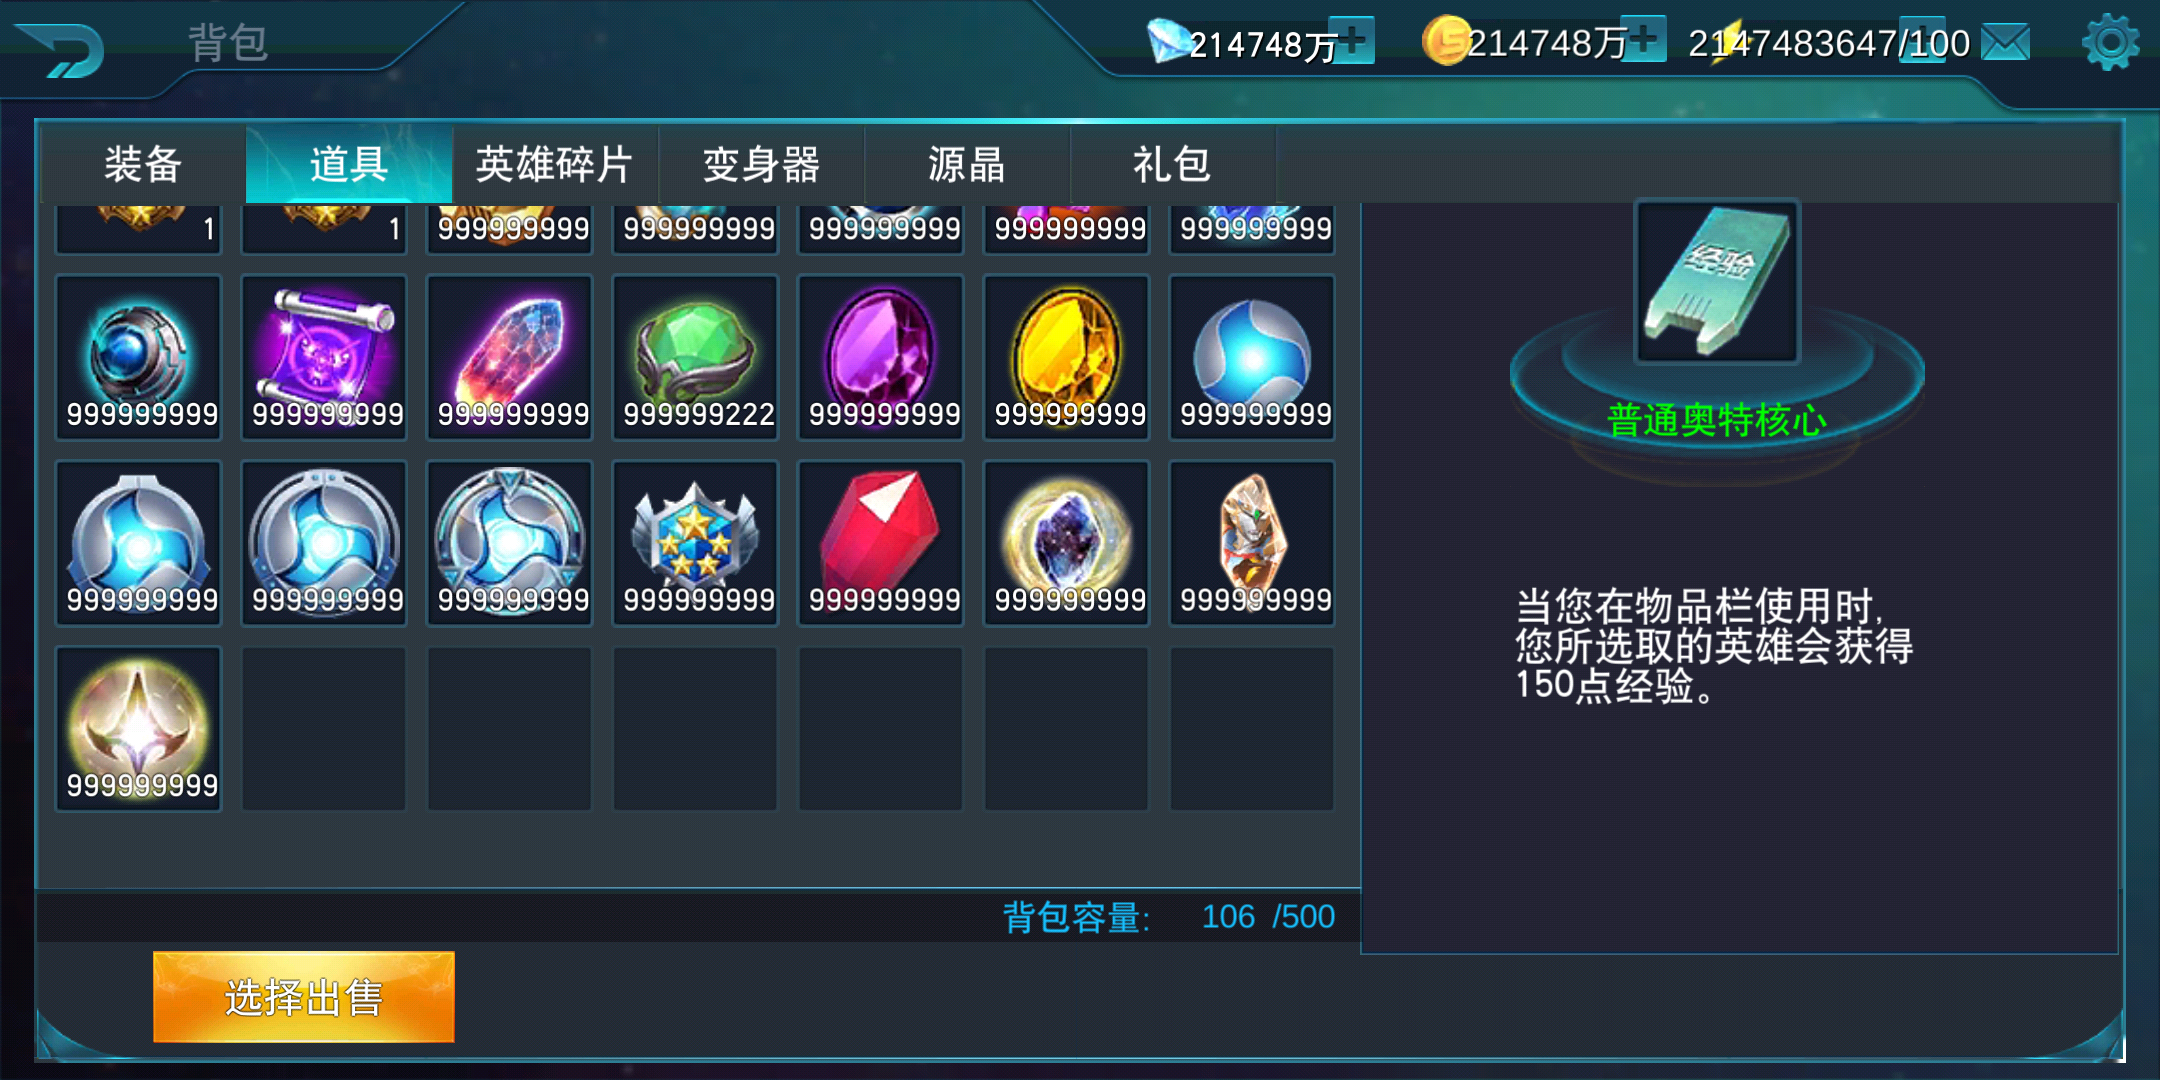Open the settings gear icon
Viewport: 2160px width, 1080px height.
pyautogui.click(x=2110, y=42)
